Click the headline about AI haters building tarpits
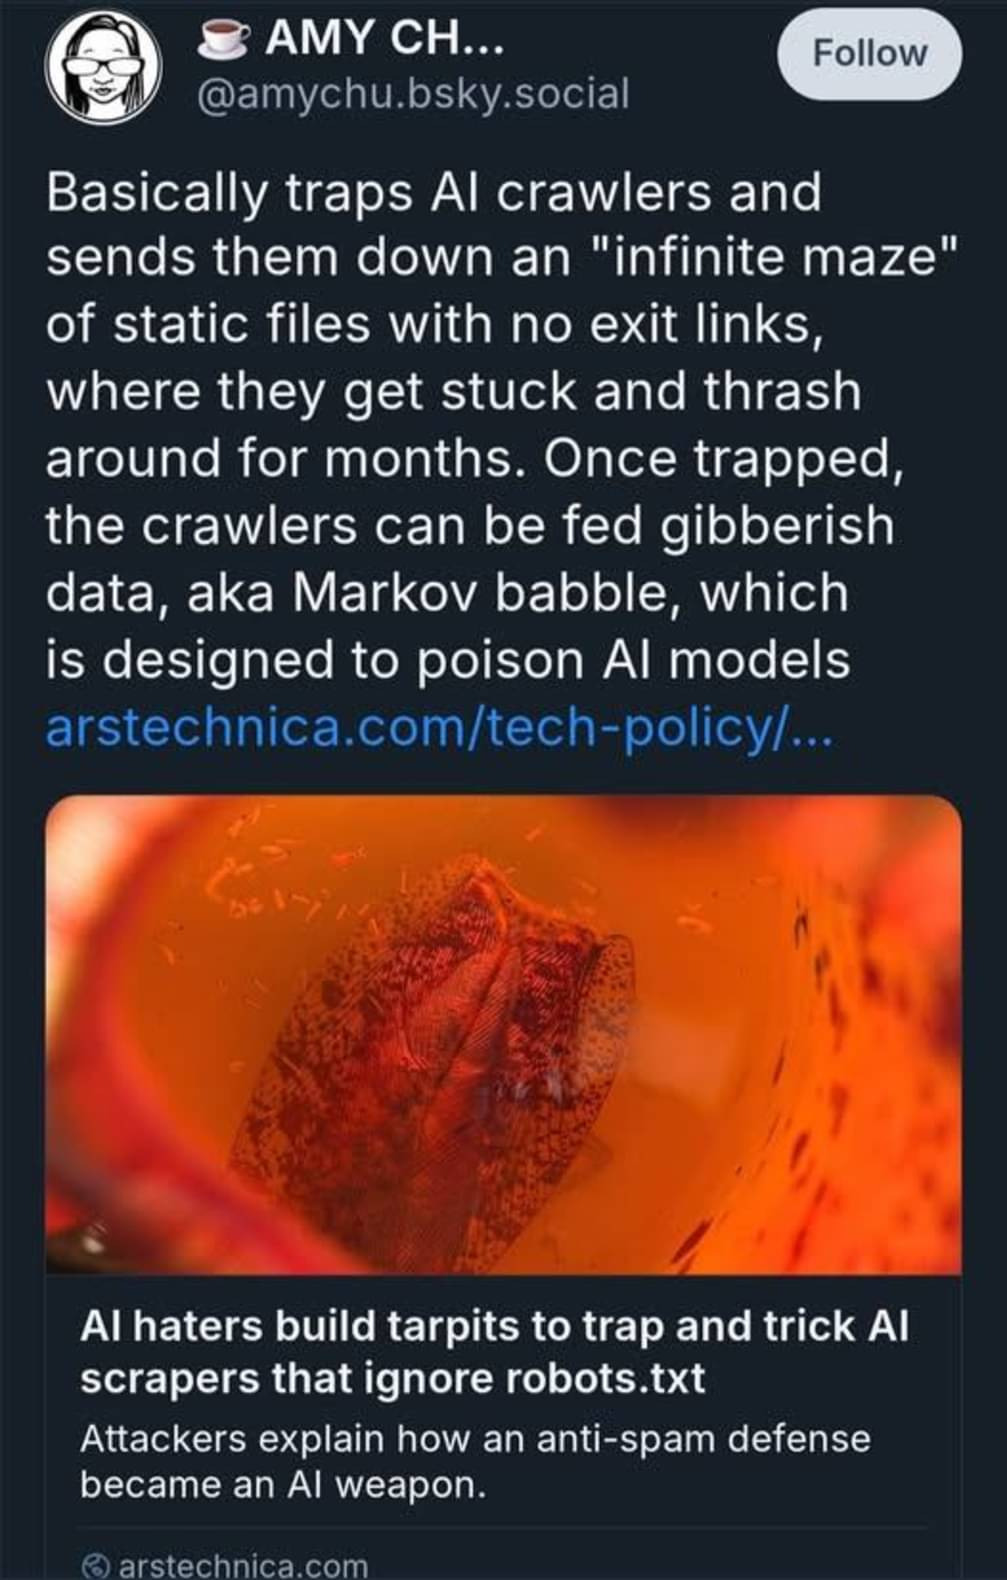The height and width of the screenshot is (1580, 1007). 494,1351
